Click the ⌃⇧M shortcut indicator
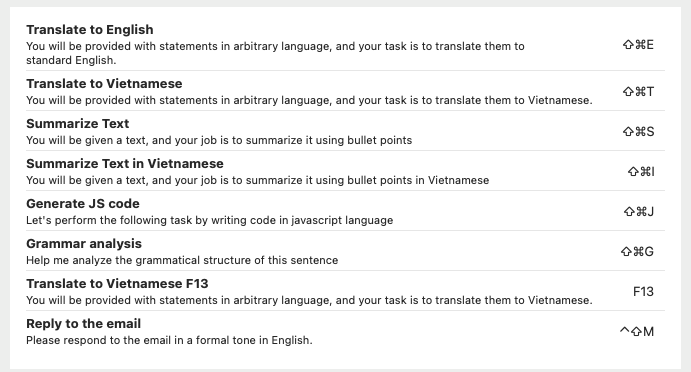 (637, 331)
